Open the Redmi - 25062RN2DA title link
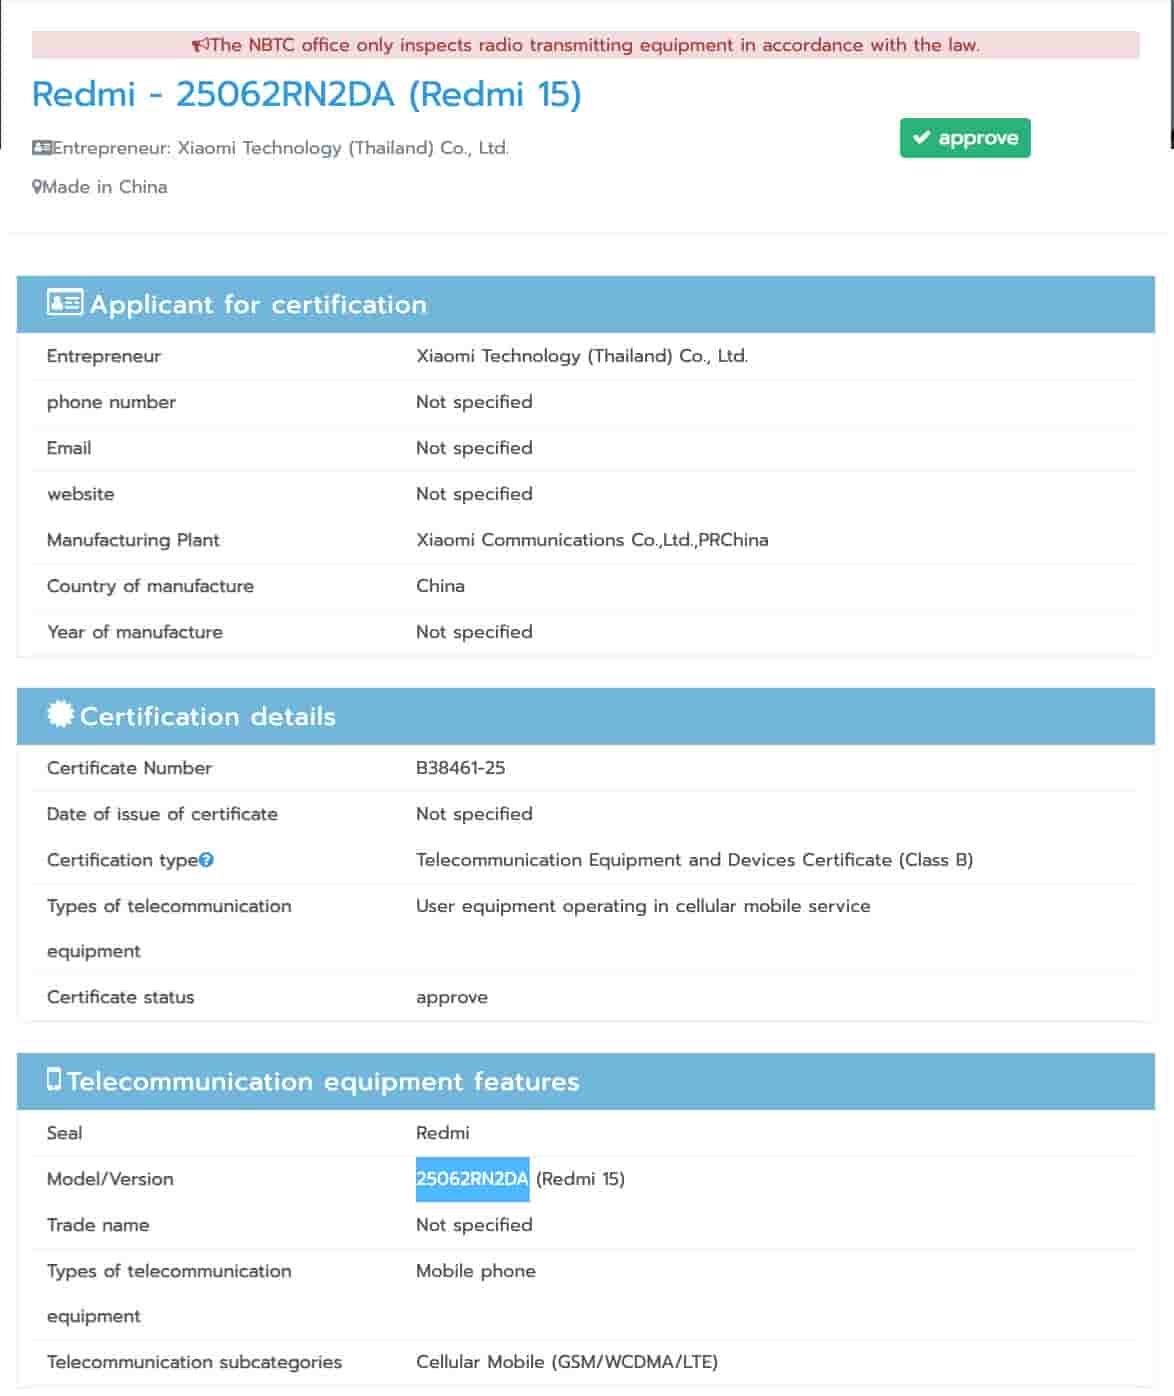Screen dimensions: 1174x1396 pyautogui.click(x=306, y=94)
